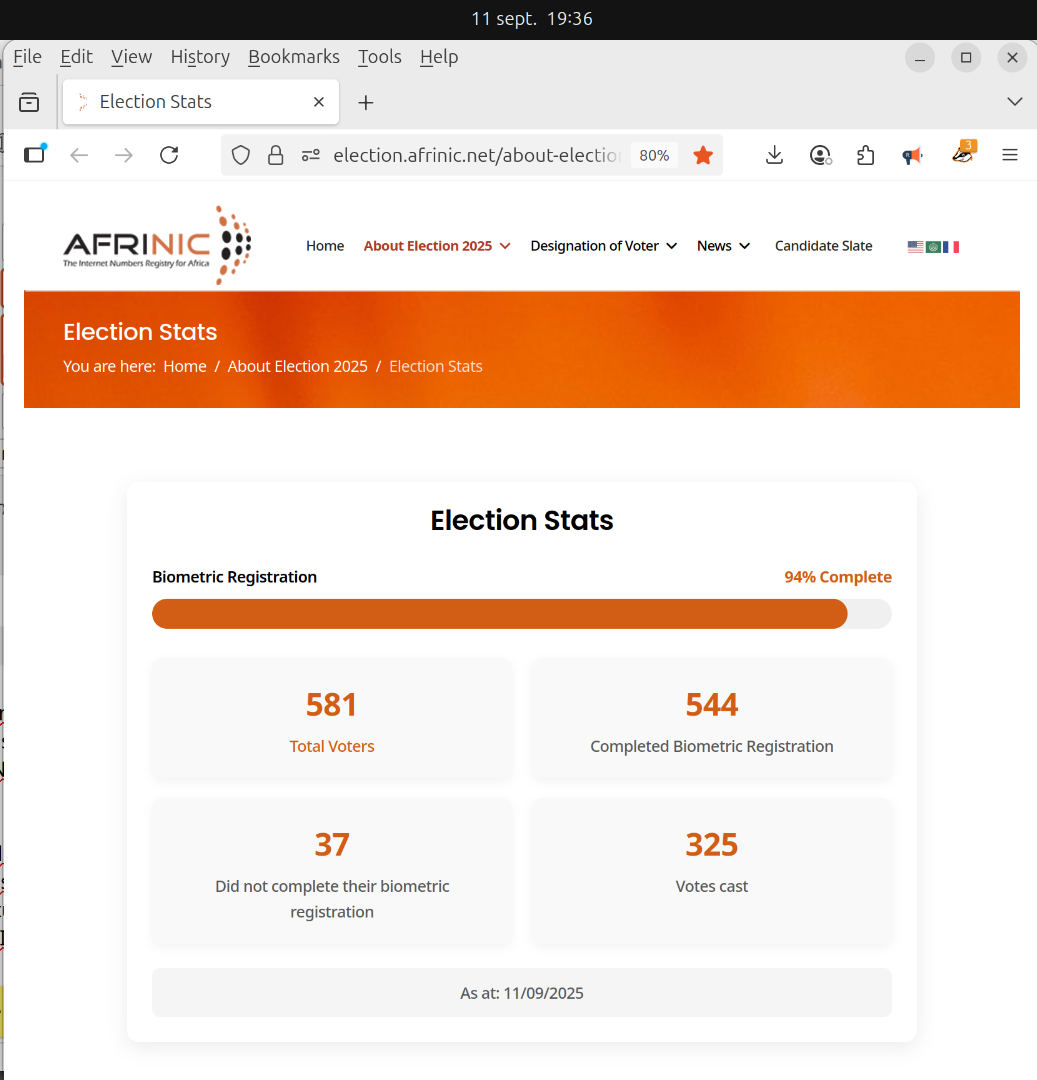Image resolution: width=1037 pixels, height=1080 pixels.
Task: Go back with the left arrow
Action: pyautogui.click(x=79, y=155)
